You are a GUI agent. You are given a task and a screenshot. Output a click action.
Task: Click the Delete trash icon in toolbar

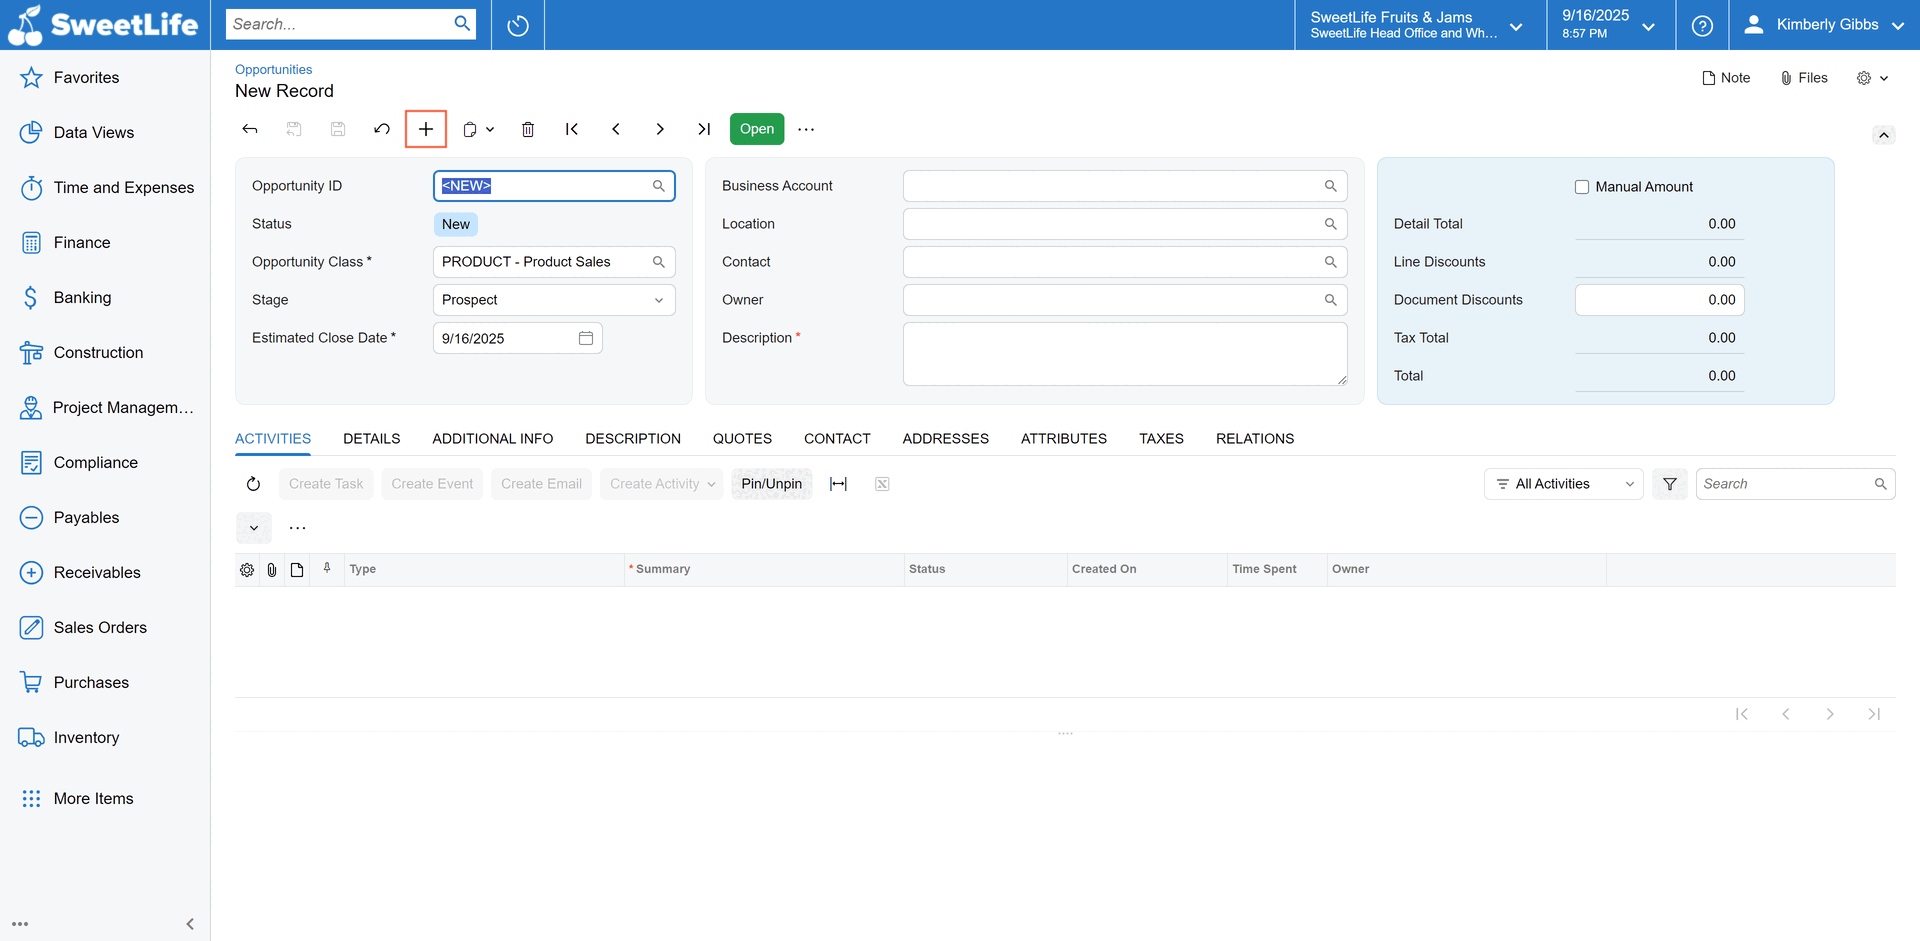coord(528,128)
